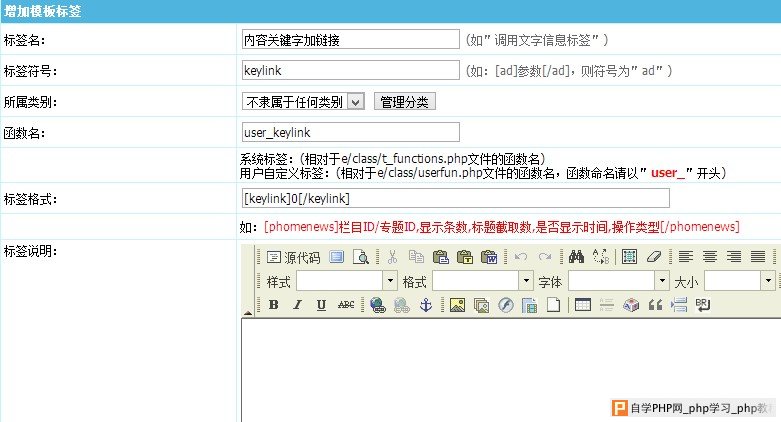The width and height of the screenshot is (781, 422).
Task: Click the 函数名 user_keylink input field
Action: coord(350,132)
